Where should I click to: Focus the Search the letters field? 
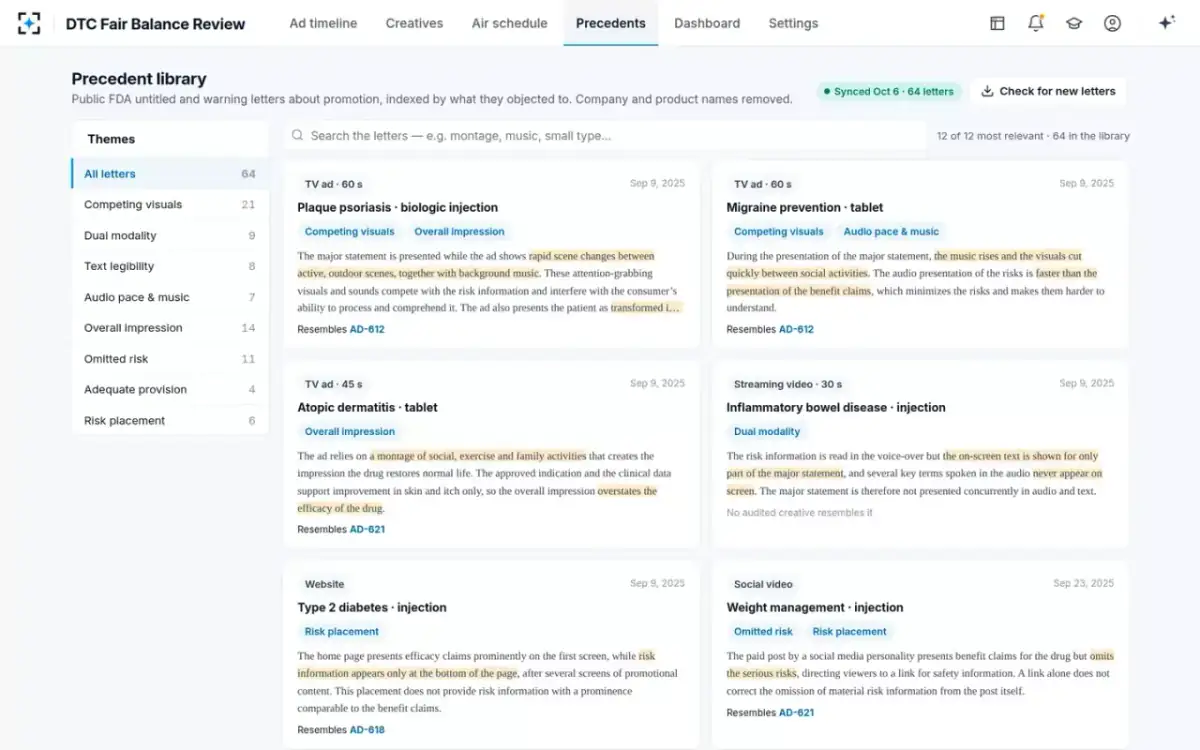(x=605, y=135)
